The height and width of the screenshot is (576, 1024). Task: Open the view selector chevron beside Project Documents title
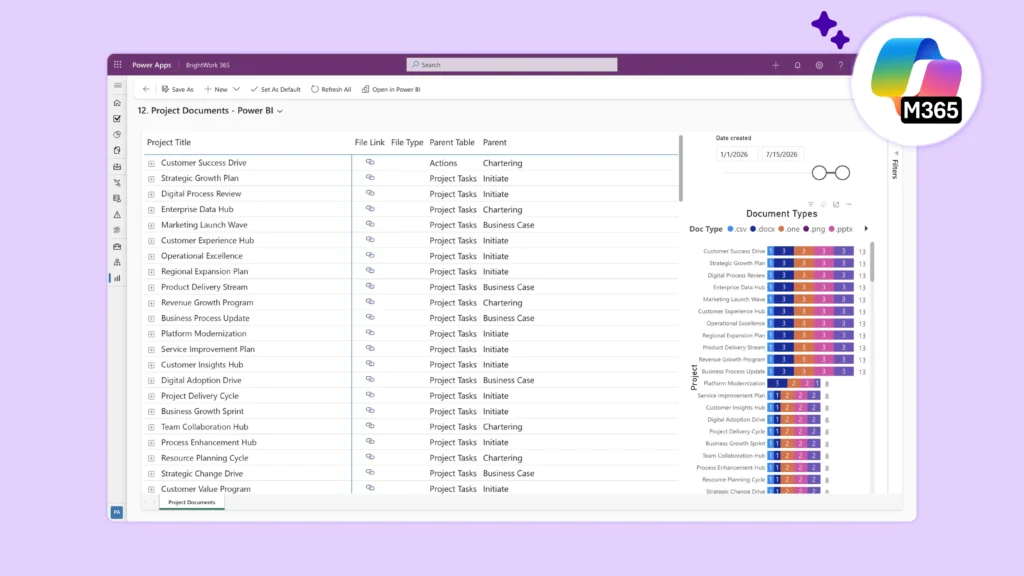(280, 112)
